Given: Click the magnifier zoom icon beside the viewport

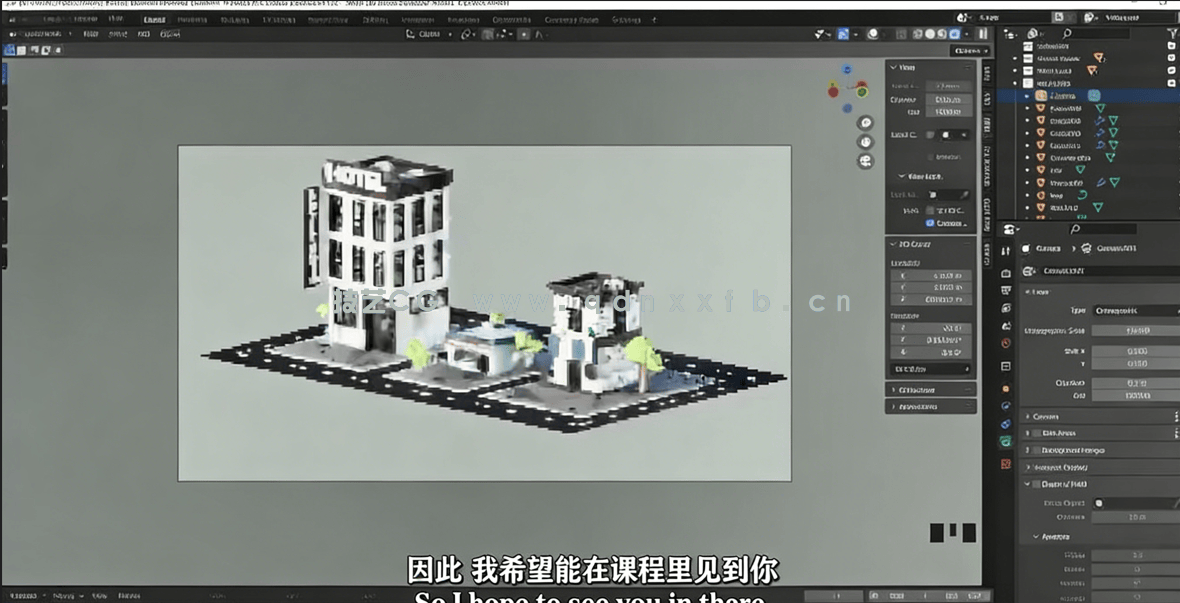Looking at the screenshot, I should coord(865,122).
